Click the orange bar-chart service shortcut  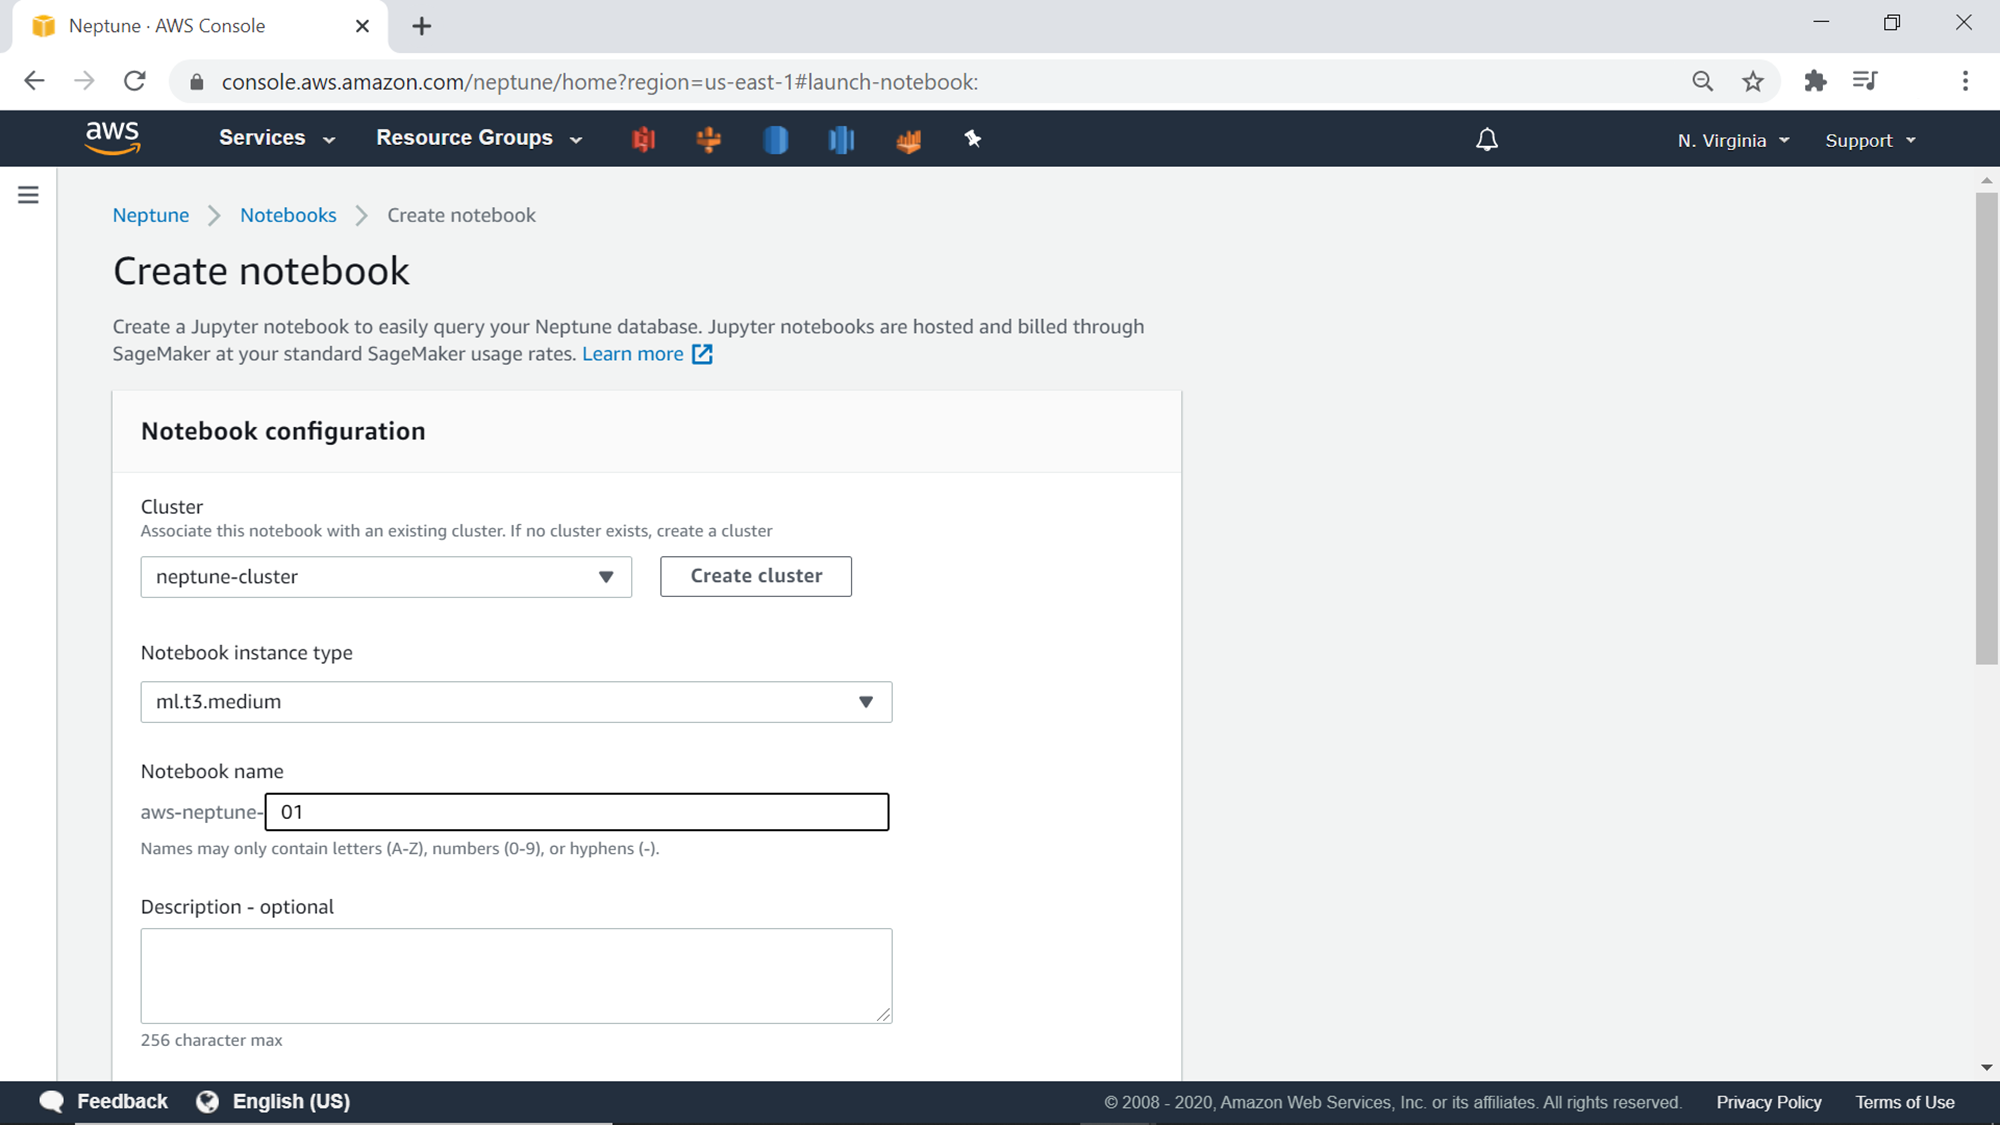[908, 140]
